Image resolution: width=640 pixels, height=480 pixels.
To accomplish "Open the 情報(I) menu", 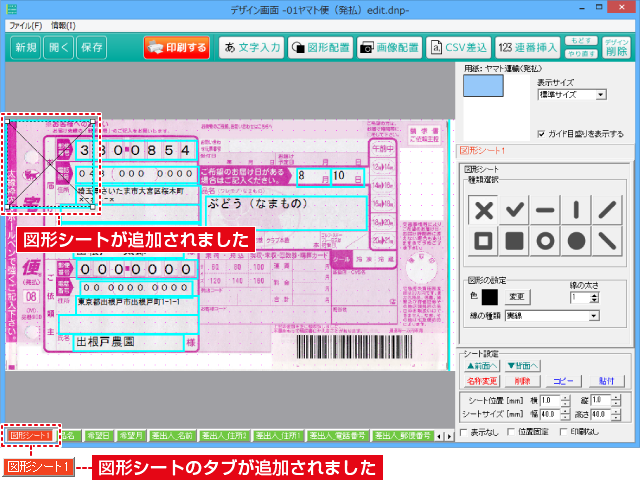I will 63,26.
